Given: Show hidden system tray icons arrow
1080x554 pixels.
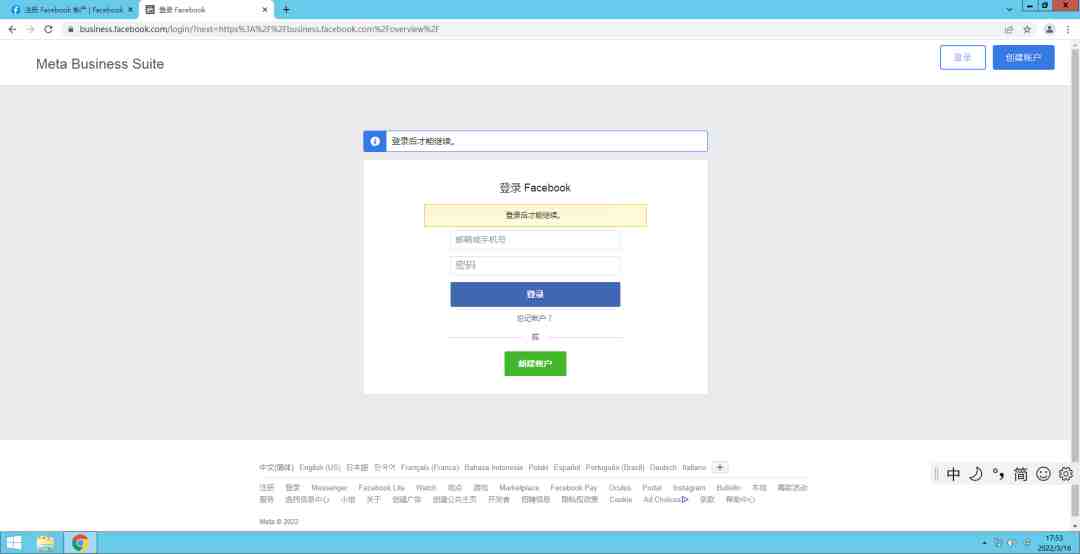Looking at the screenshot, I should 984,543.
